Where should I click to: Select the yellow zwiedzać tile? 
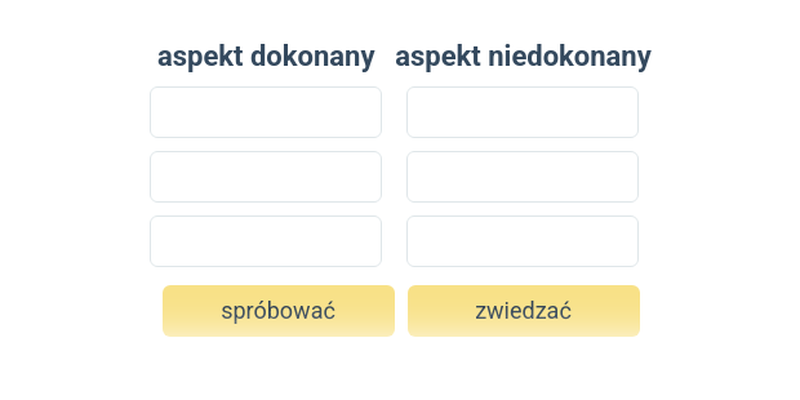[x=523, y=311]
